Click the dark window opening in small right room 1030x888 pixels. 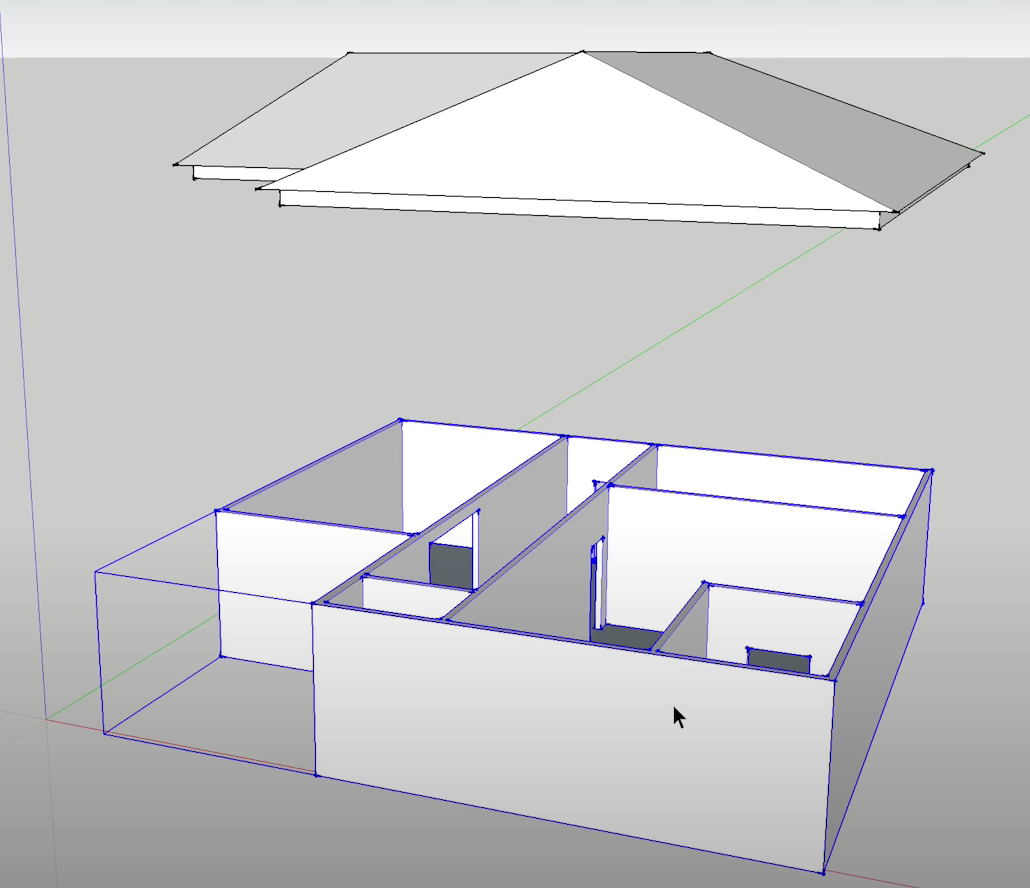coord(779,661)
